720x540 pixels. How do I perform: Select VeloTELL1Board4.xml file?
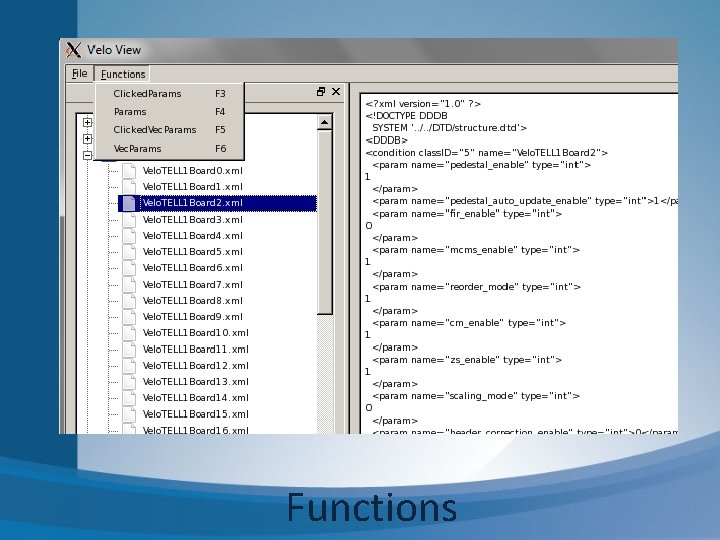192,236
